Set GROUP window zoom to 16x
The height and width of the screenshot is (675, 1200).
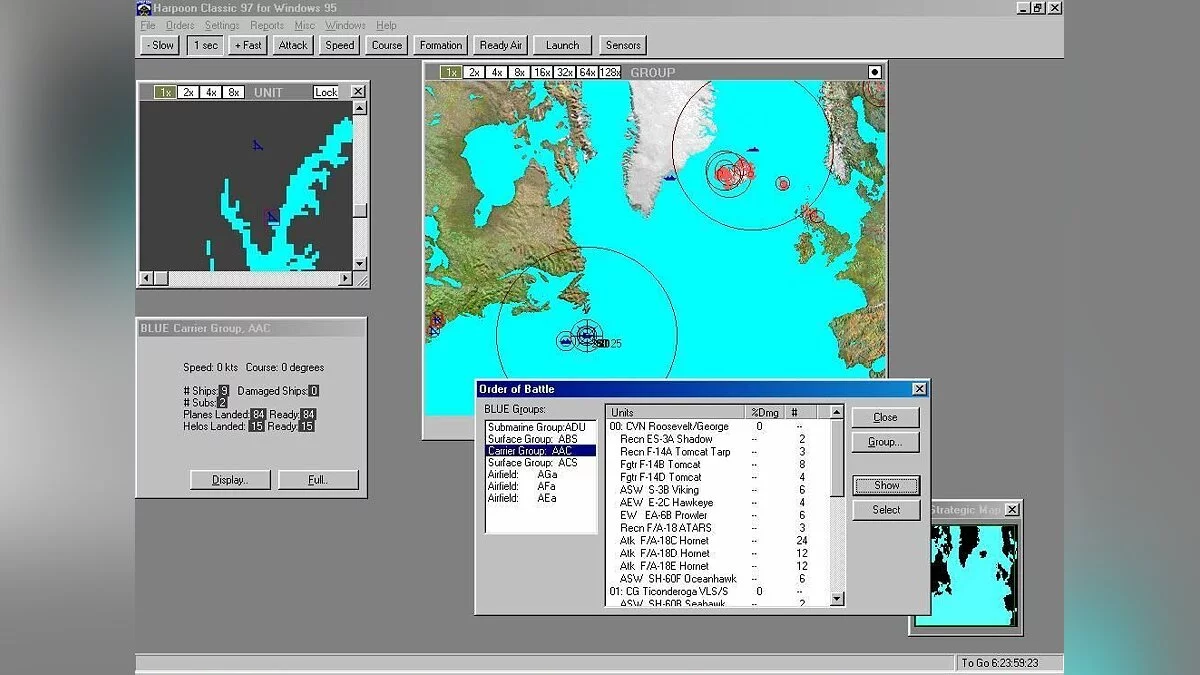coord(542,72)
